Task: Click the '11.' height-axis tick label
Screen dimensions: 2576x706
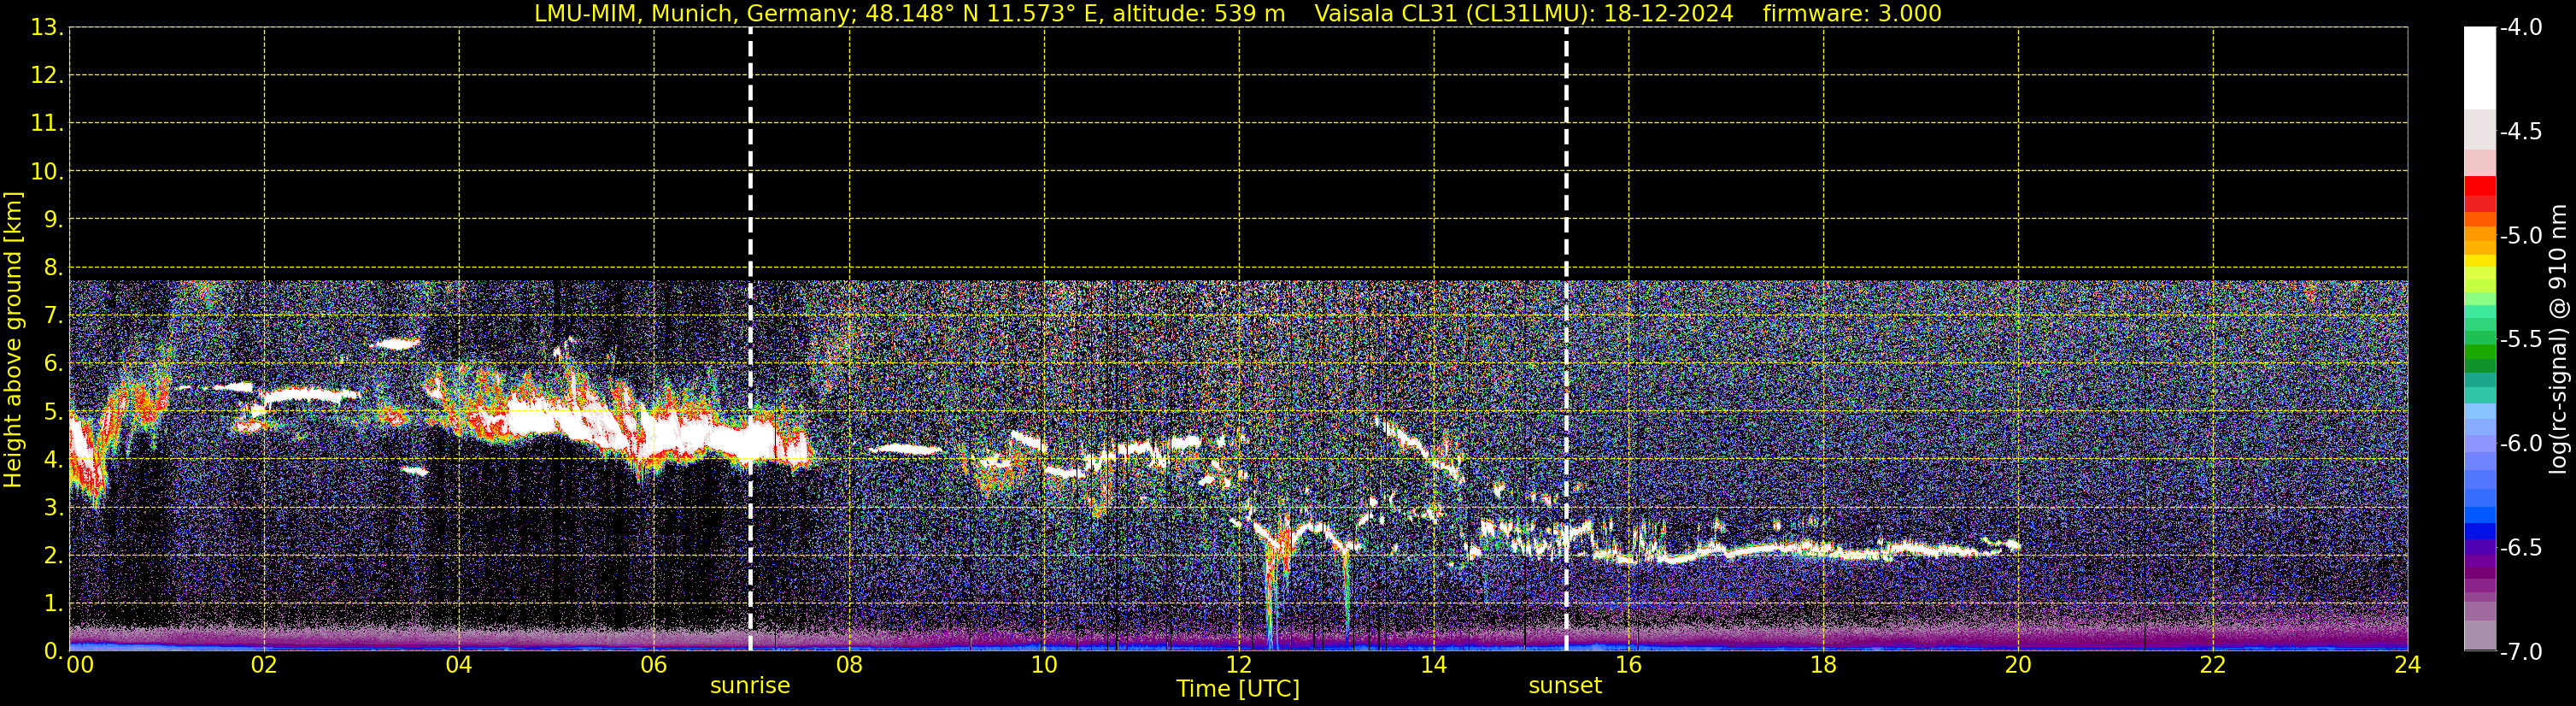Action: click(x=46, y=124)
